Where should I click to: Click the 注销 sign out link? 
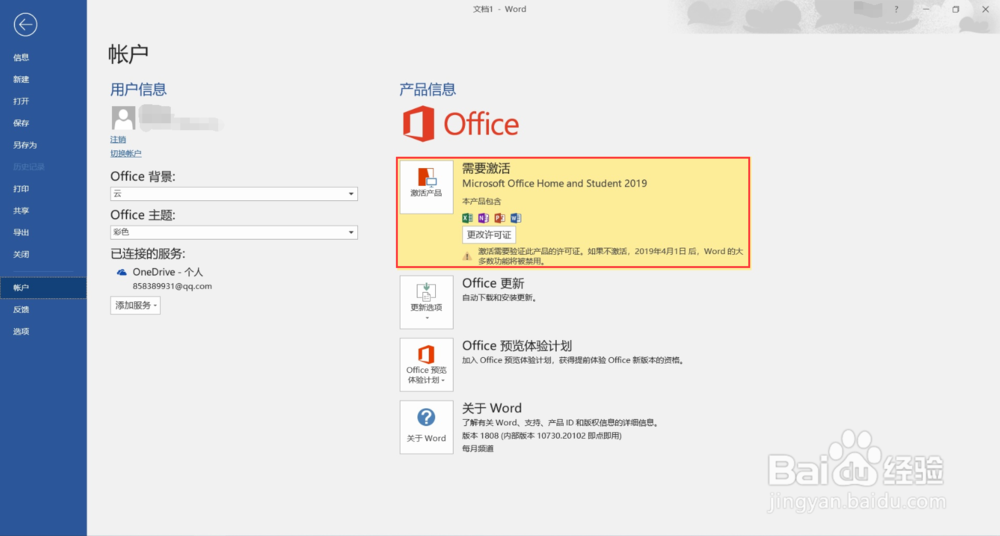[x=118, y=140]
